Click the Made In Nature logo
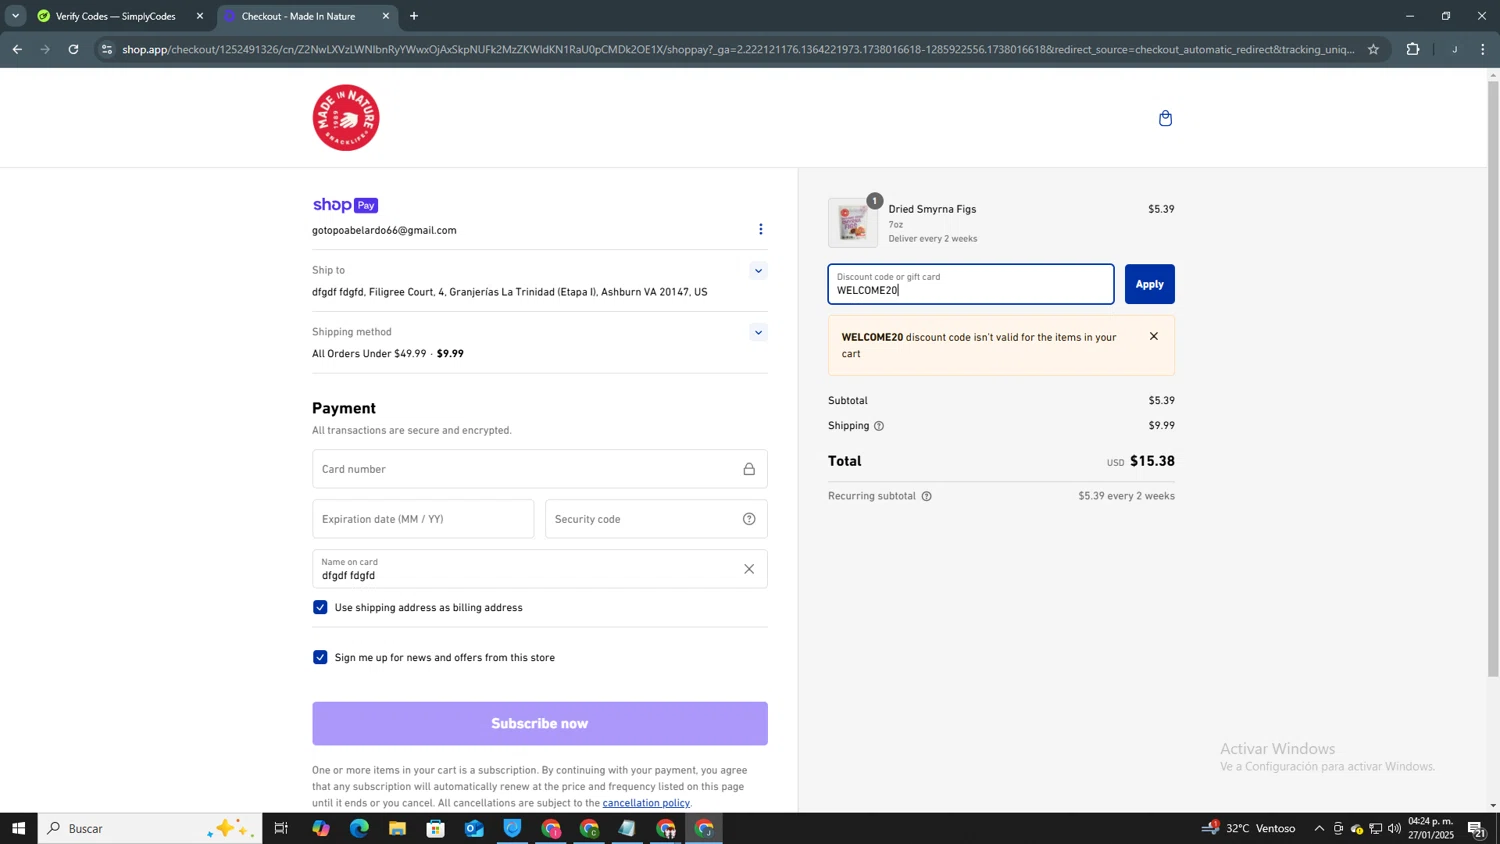This screenshot has height=844, width=1500. [346, 118]
